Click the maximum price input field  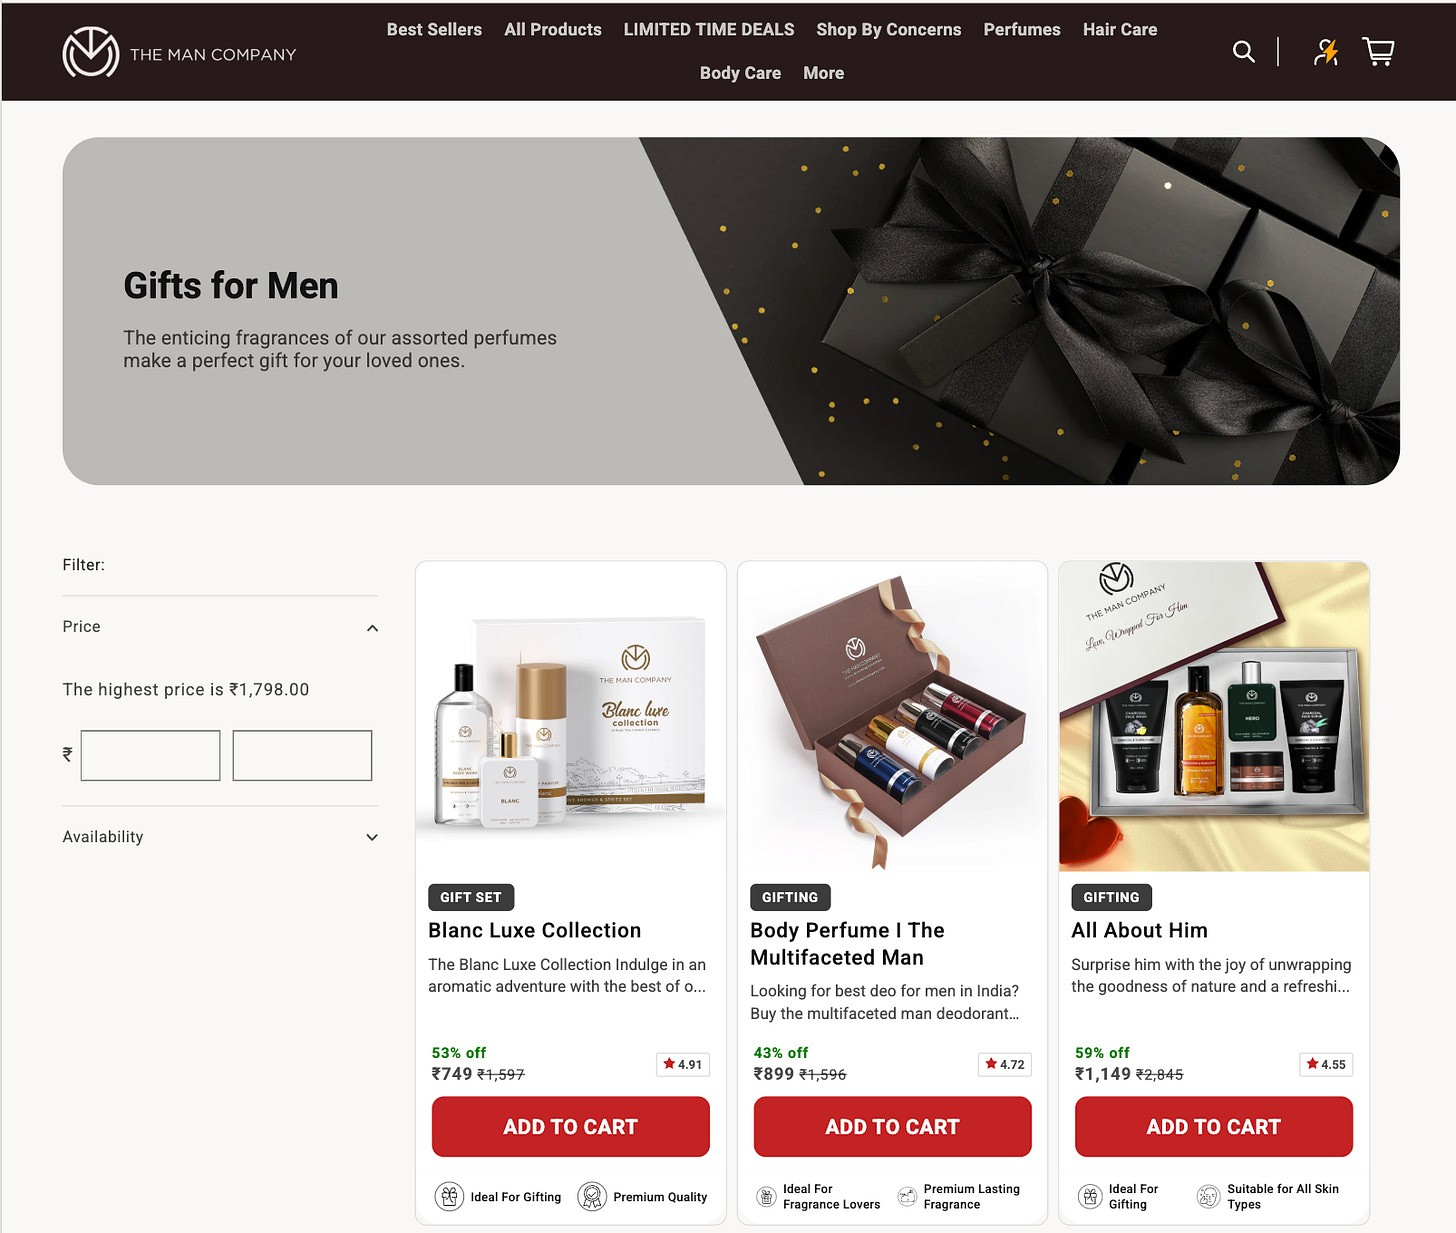[302, 755]
